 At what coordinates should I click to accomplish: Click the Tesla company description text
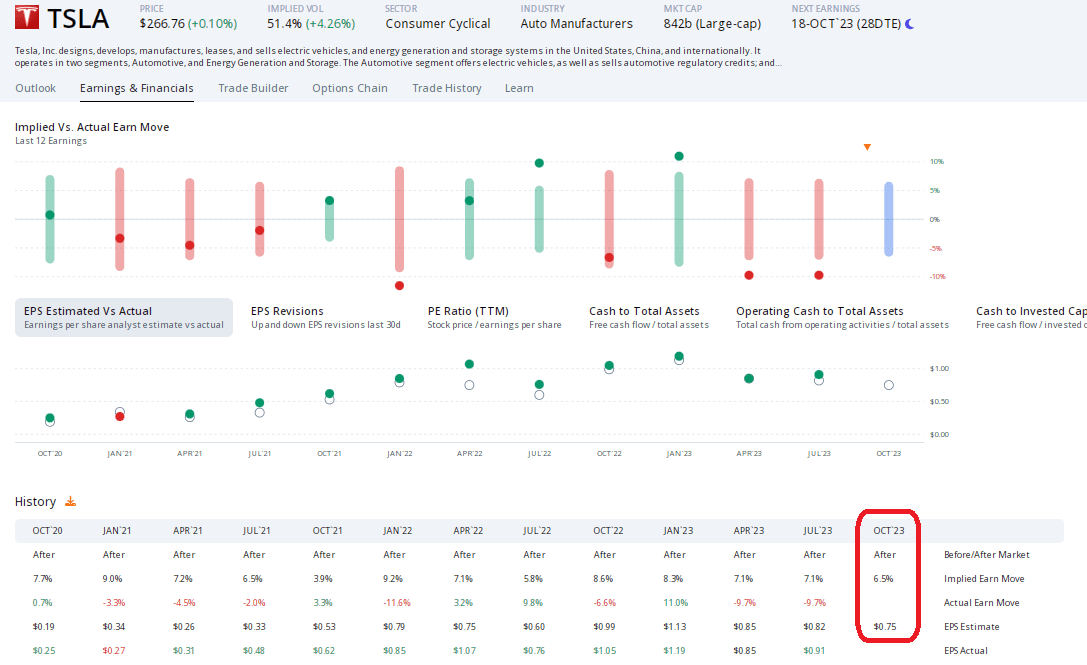[398, 57]
